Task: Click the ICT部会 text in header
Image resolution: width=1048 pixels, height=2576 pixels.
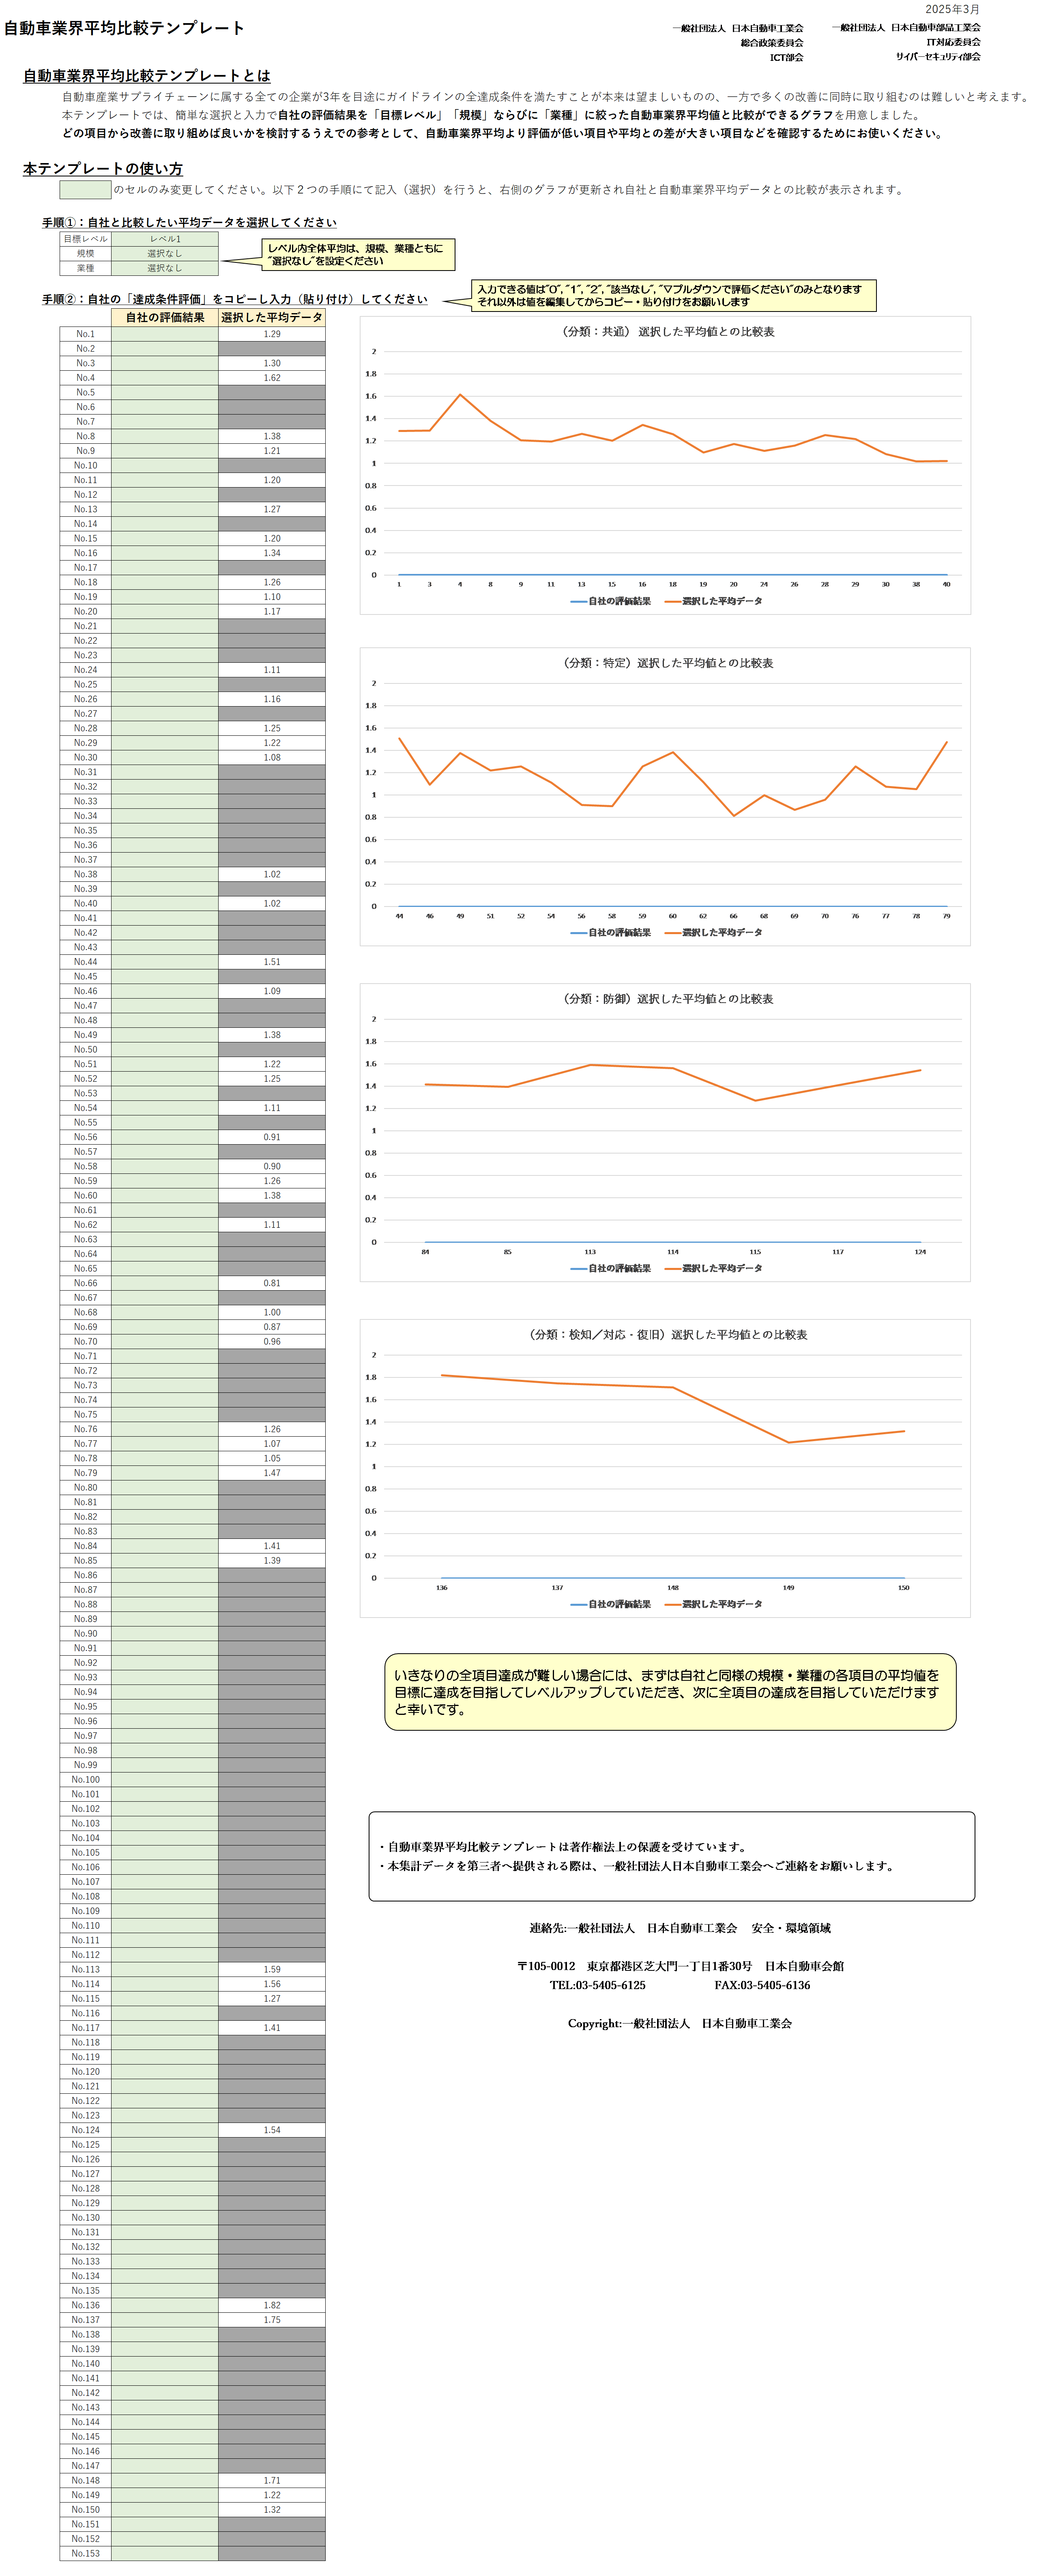Action: coord(786,58)
